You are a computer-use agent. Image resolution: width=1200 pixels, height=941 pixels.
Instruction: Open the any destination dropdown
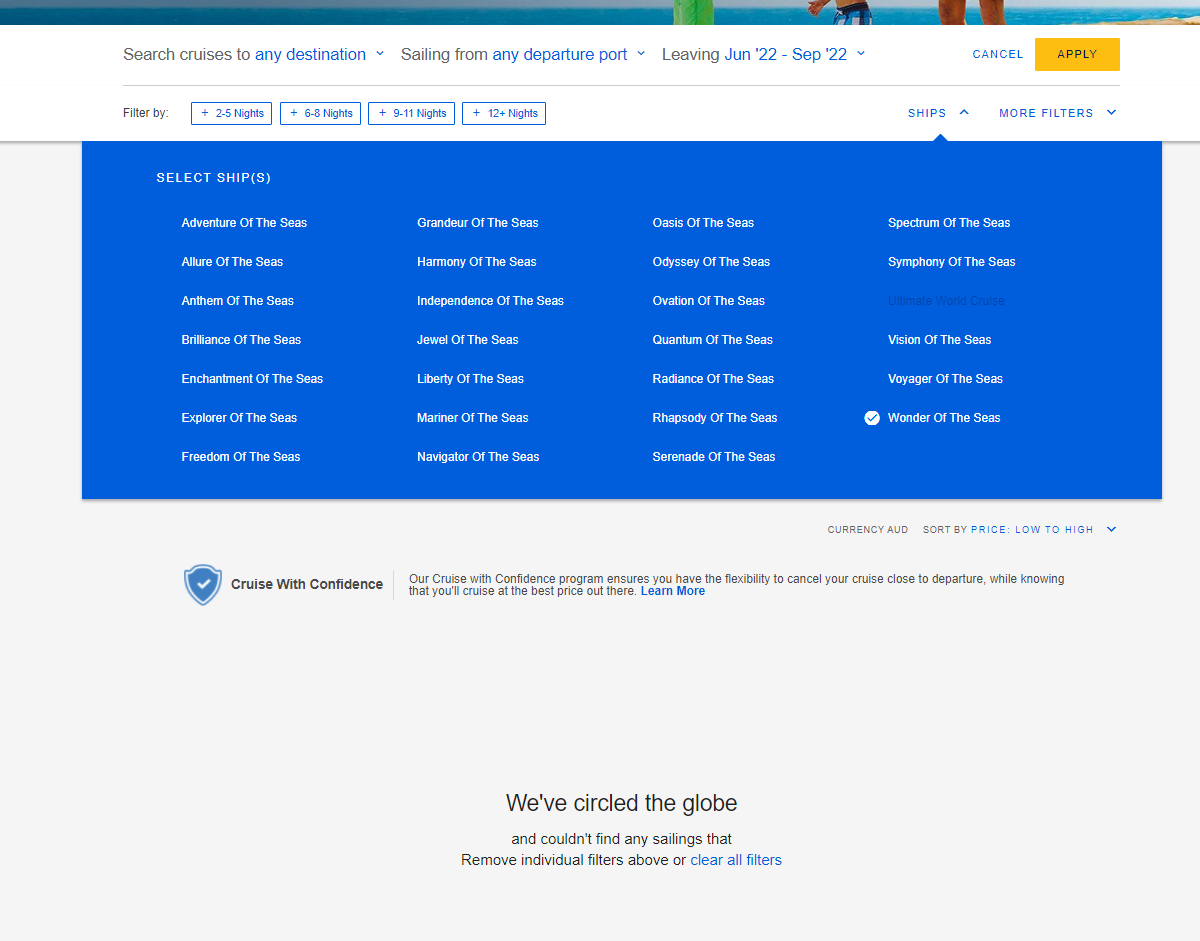319,55
